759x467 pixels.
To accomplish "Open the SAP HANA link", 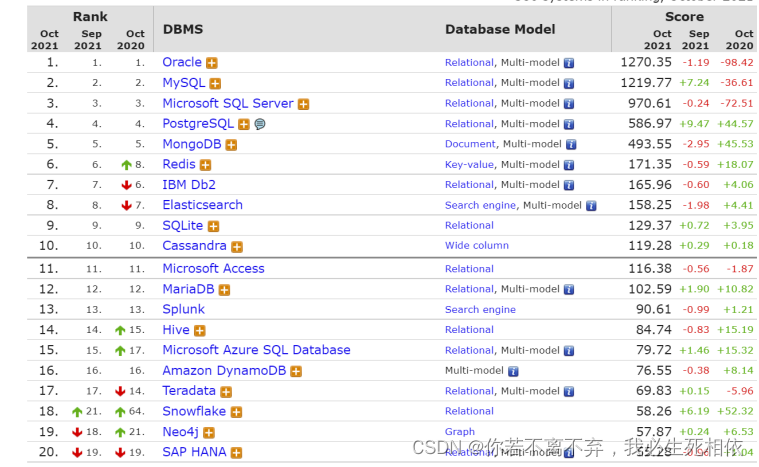I will pos(194,452).
